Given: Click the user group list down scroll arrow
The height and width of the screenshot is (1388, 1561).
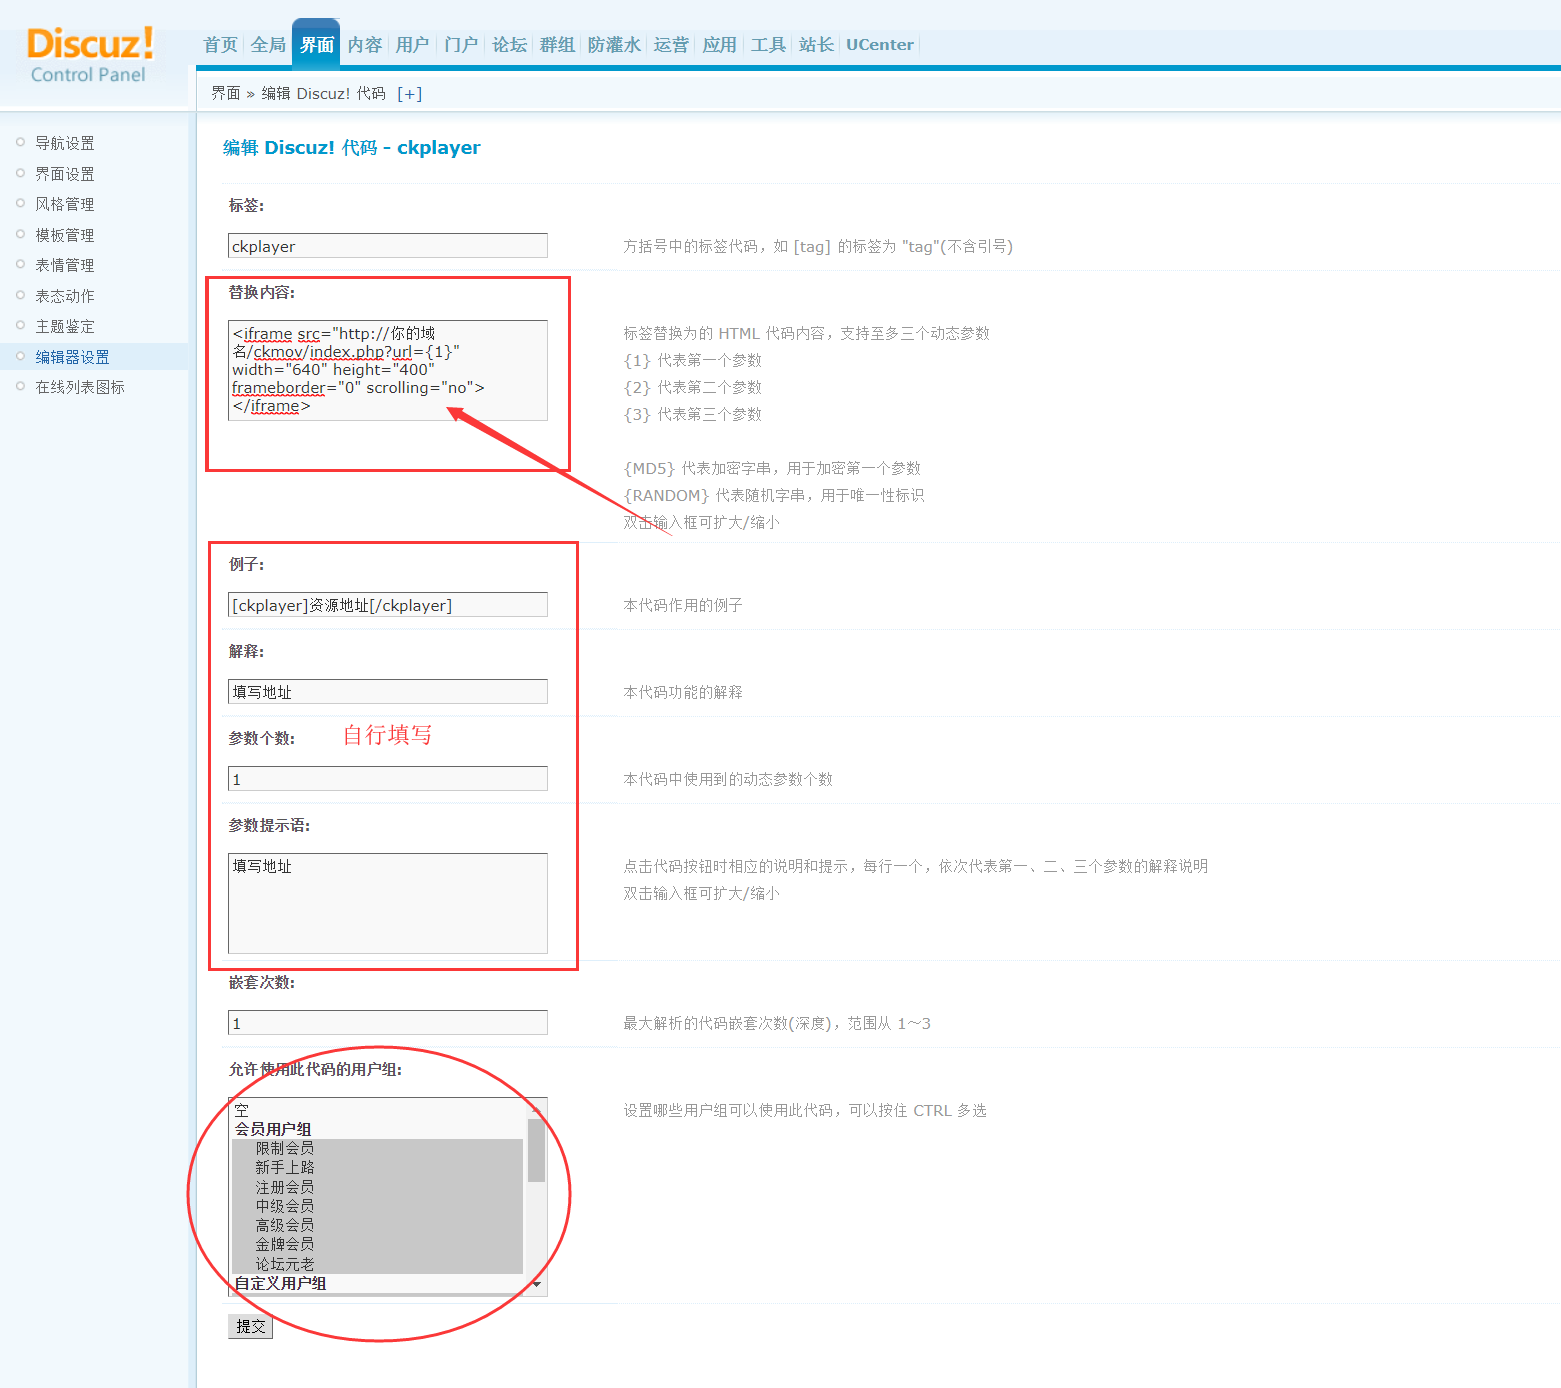Looking at the screenshot, I should pyautogui.click(x=537, y=1285).
